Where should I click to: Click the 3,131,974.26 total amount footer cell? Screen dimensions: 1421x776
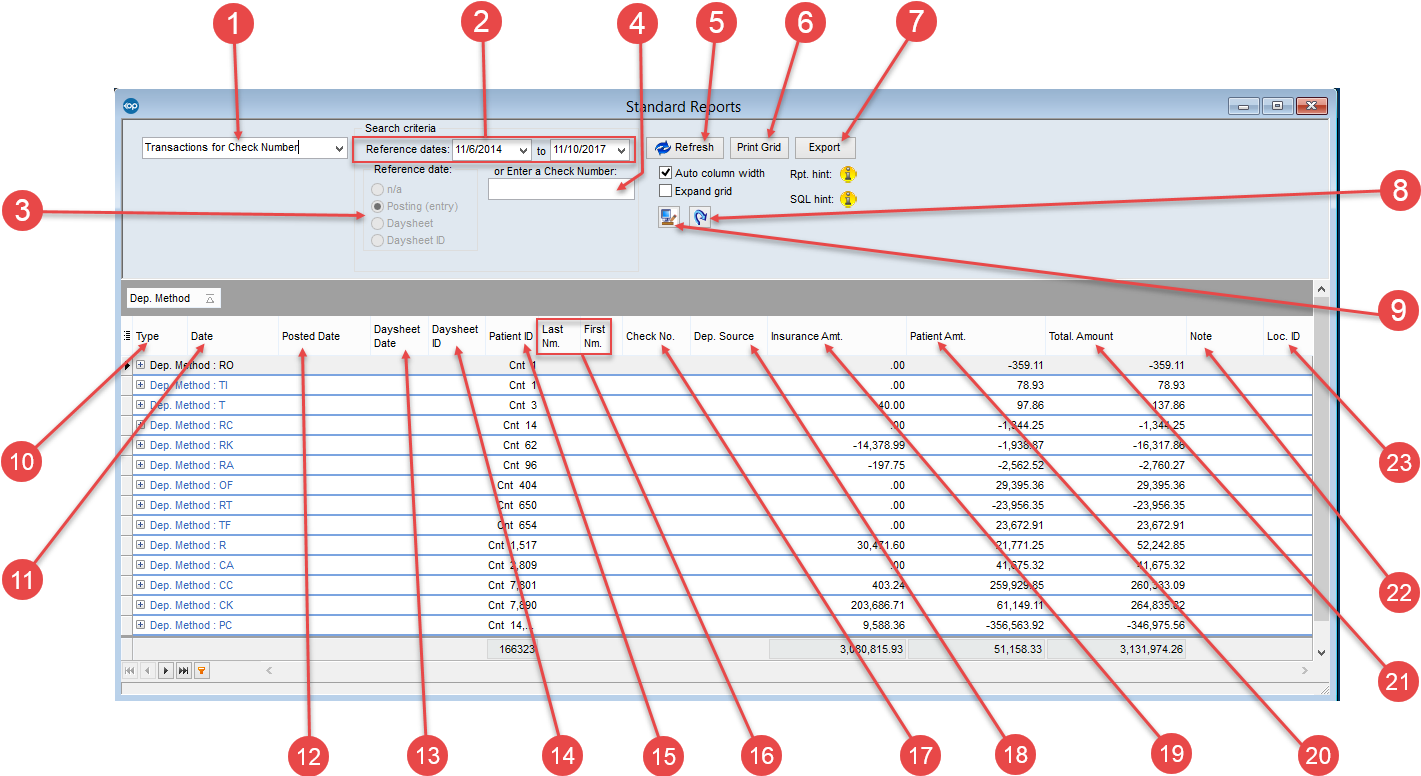1116,649
